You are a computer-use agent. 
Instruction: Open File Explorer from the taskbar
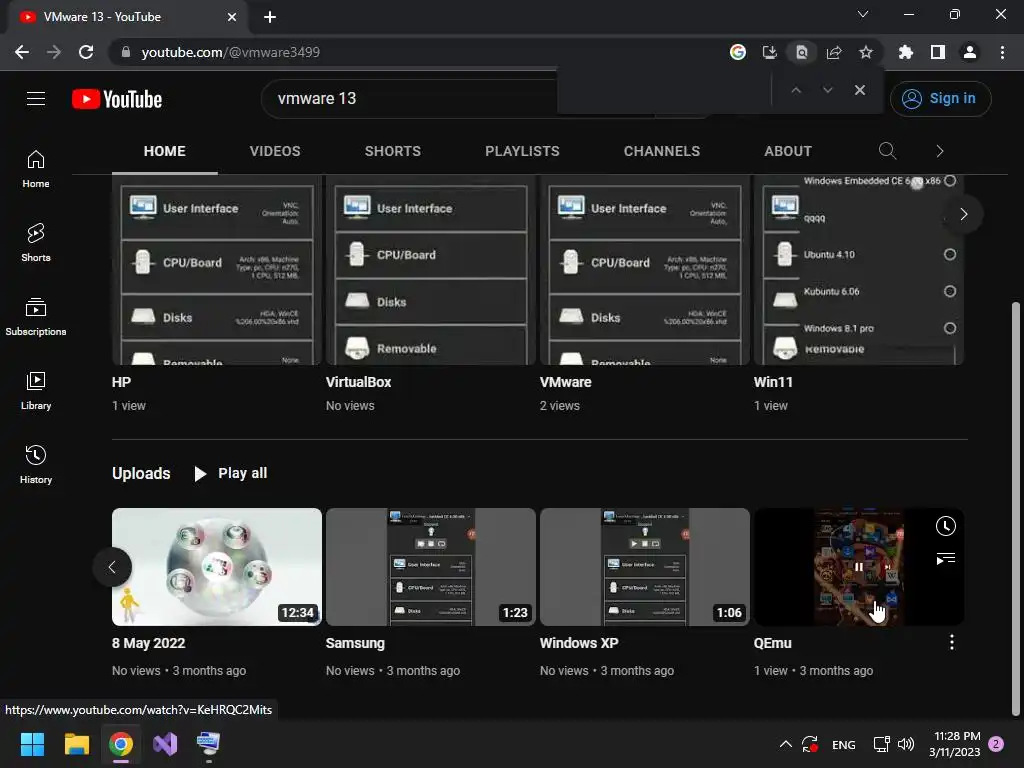(76, 744)
